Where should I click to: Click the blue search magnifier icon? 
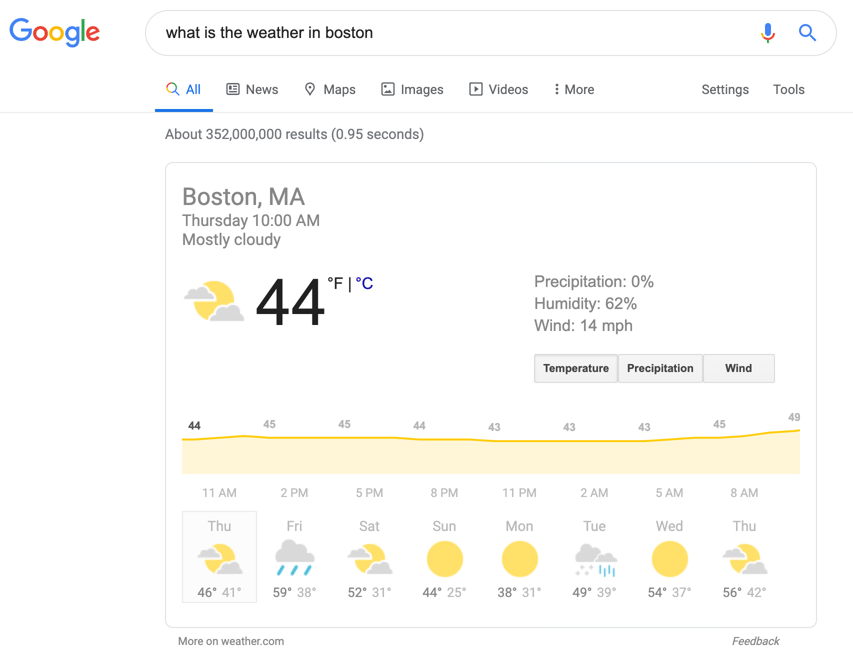pyautogui.click(x=807, y=33)
